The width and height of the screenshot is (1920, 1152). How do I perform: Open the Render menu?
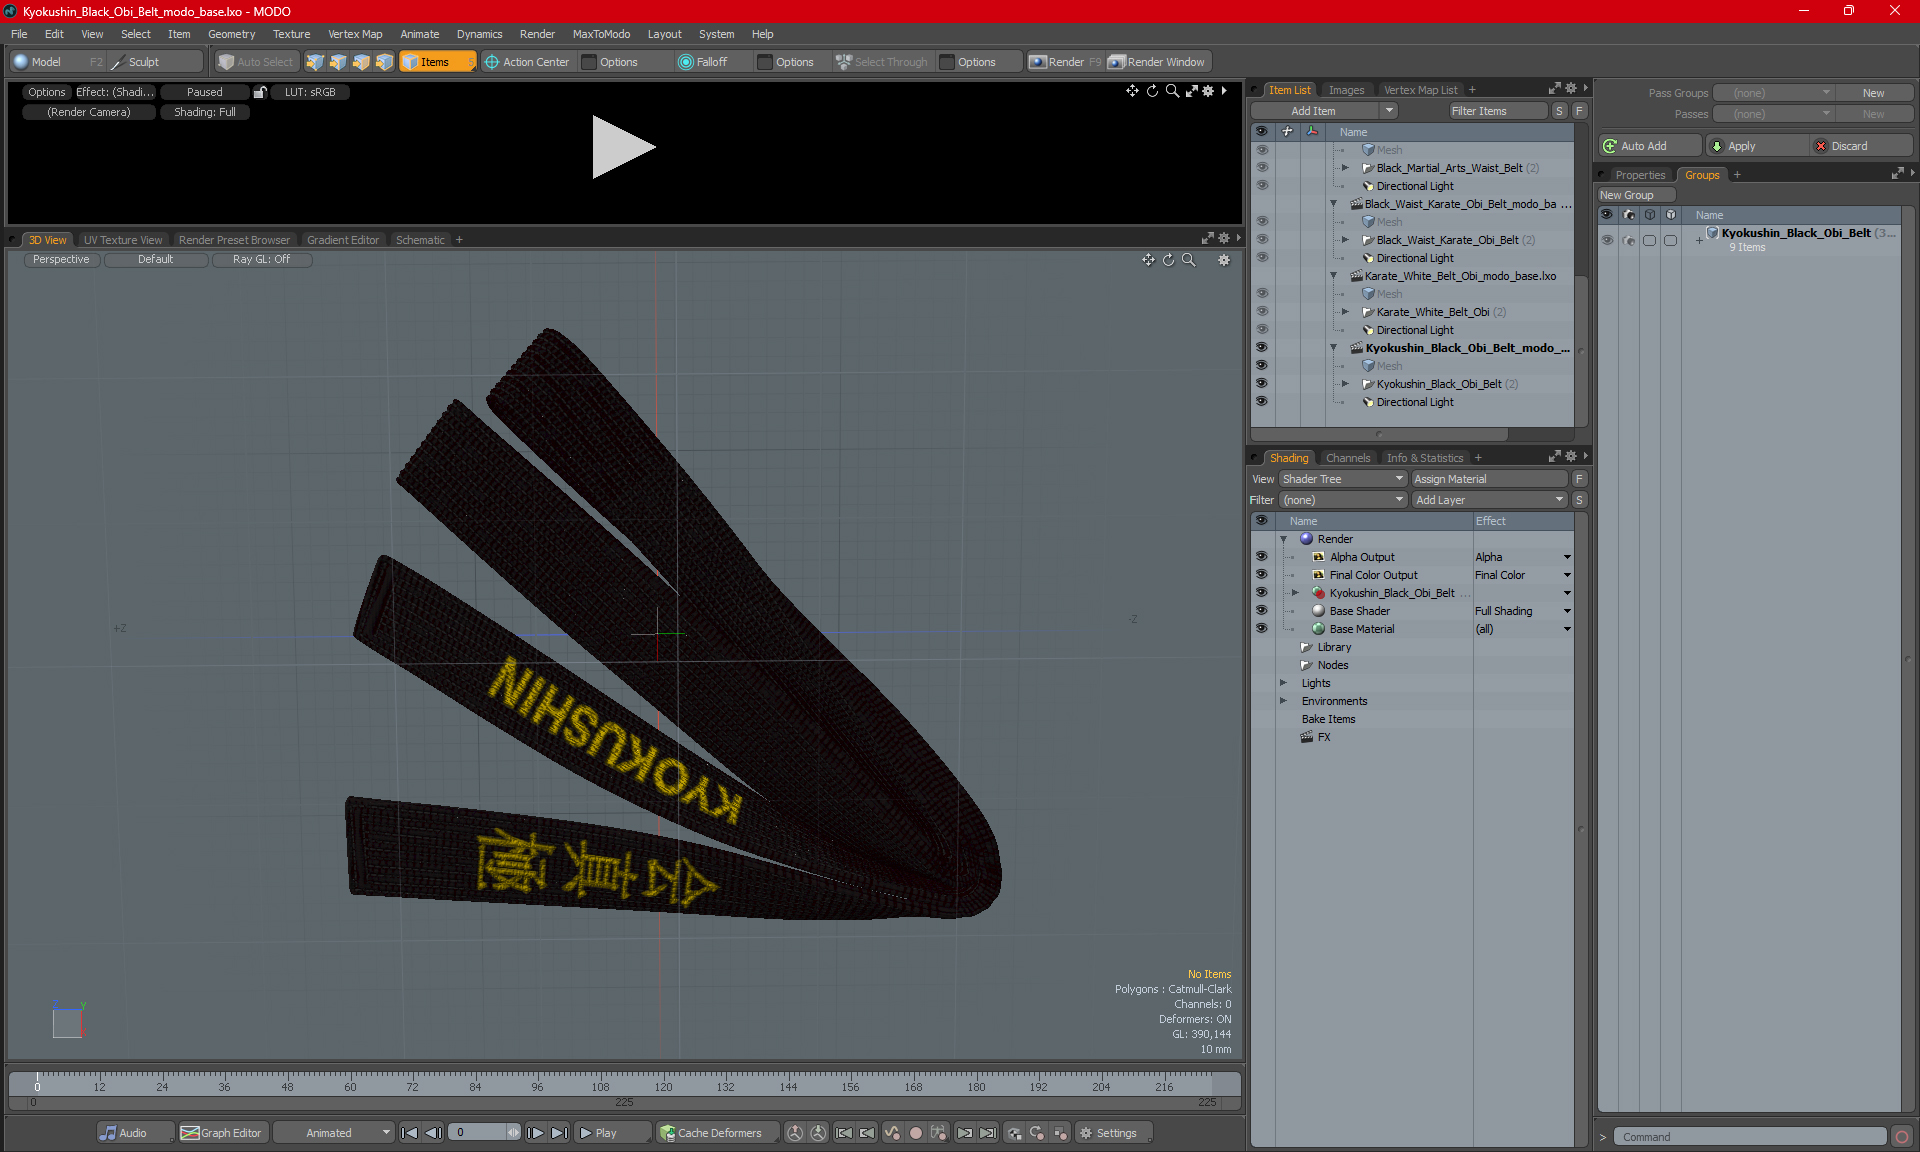pyautogui.click(x=537, y=34)
